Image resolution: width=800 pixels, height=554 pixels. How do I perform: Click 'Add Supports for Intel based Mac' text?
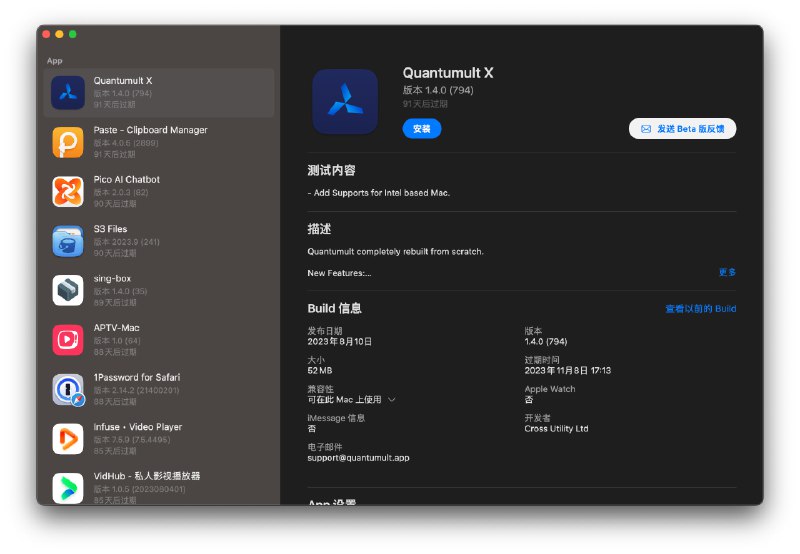382,193
